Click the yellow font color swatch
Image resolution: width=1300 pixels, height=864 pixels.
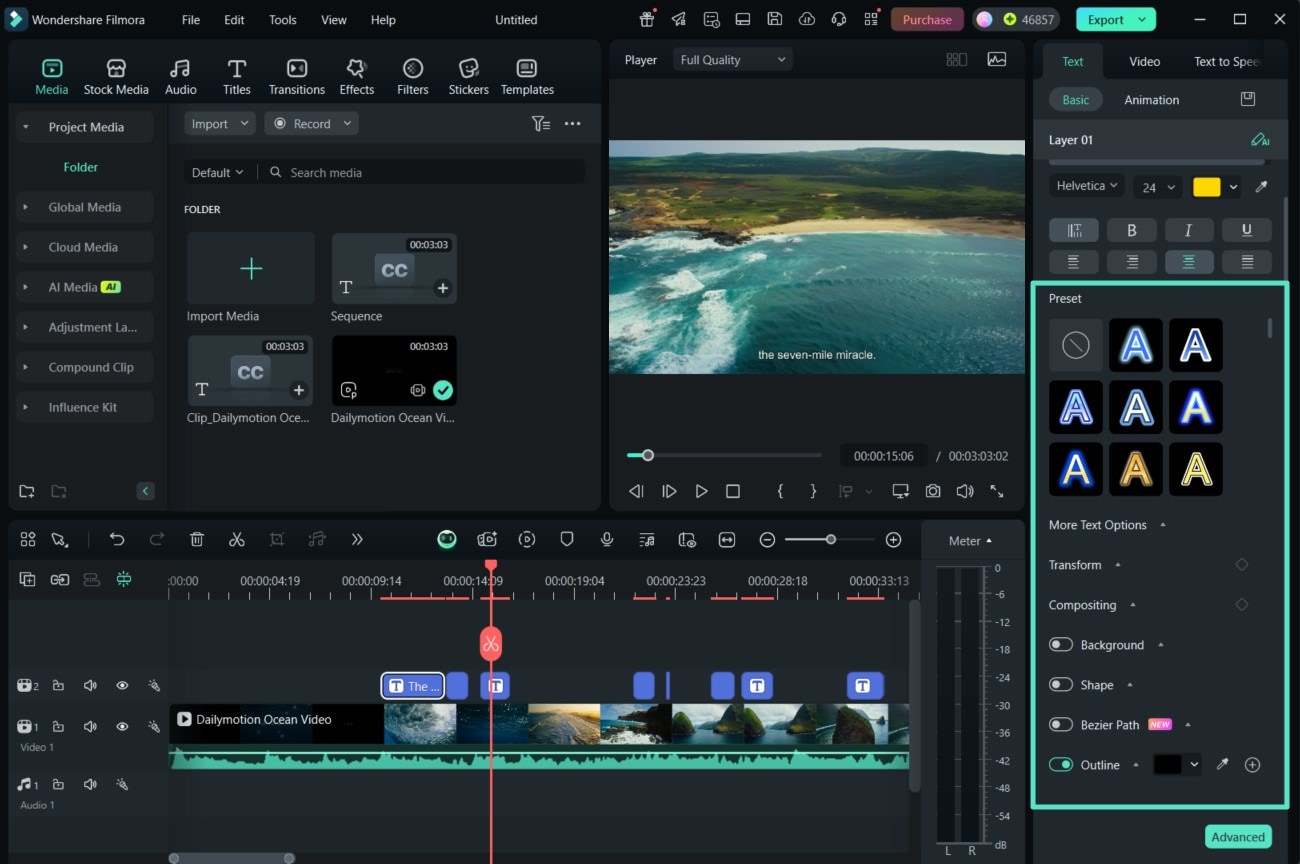pyautogui.click(x=1207, y=187)
